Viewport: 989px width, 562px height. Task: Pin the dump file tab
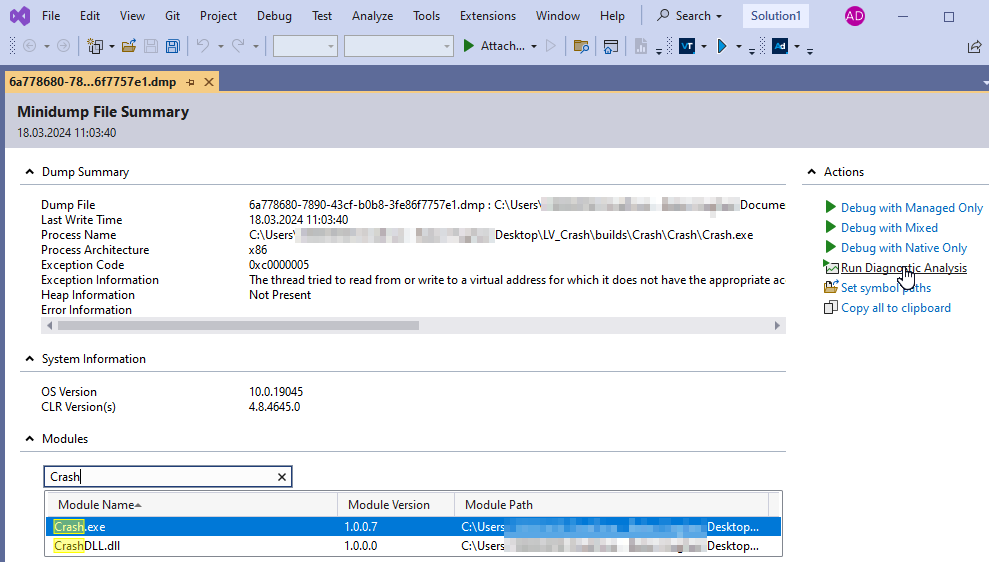[x=190, y=82]
